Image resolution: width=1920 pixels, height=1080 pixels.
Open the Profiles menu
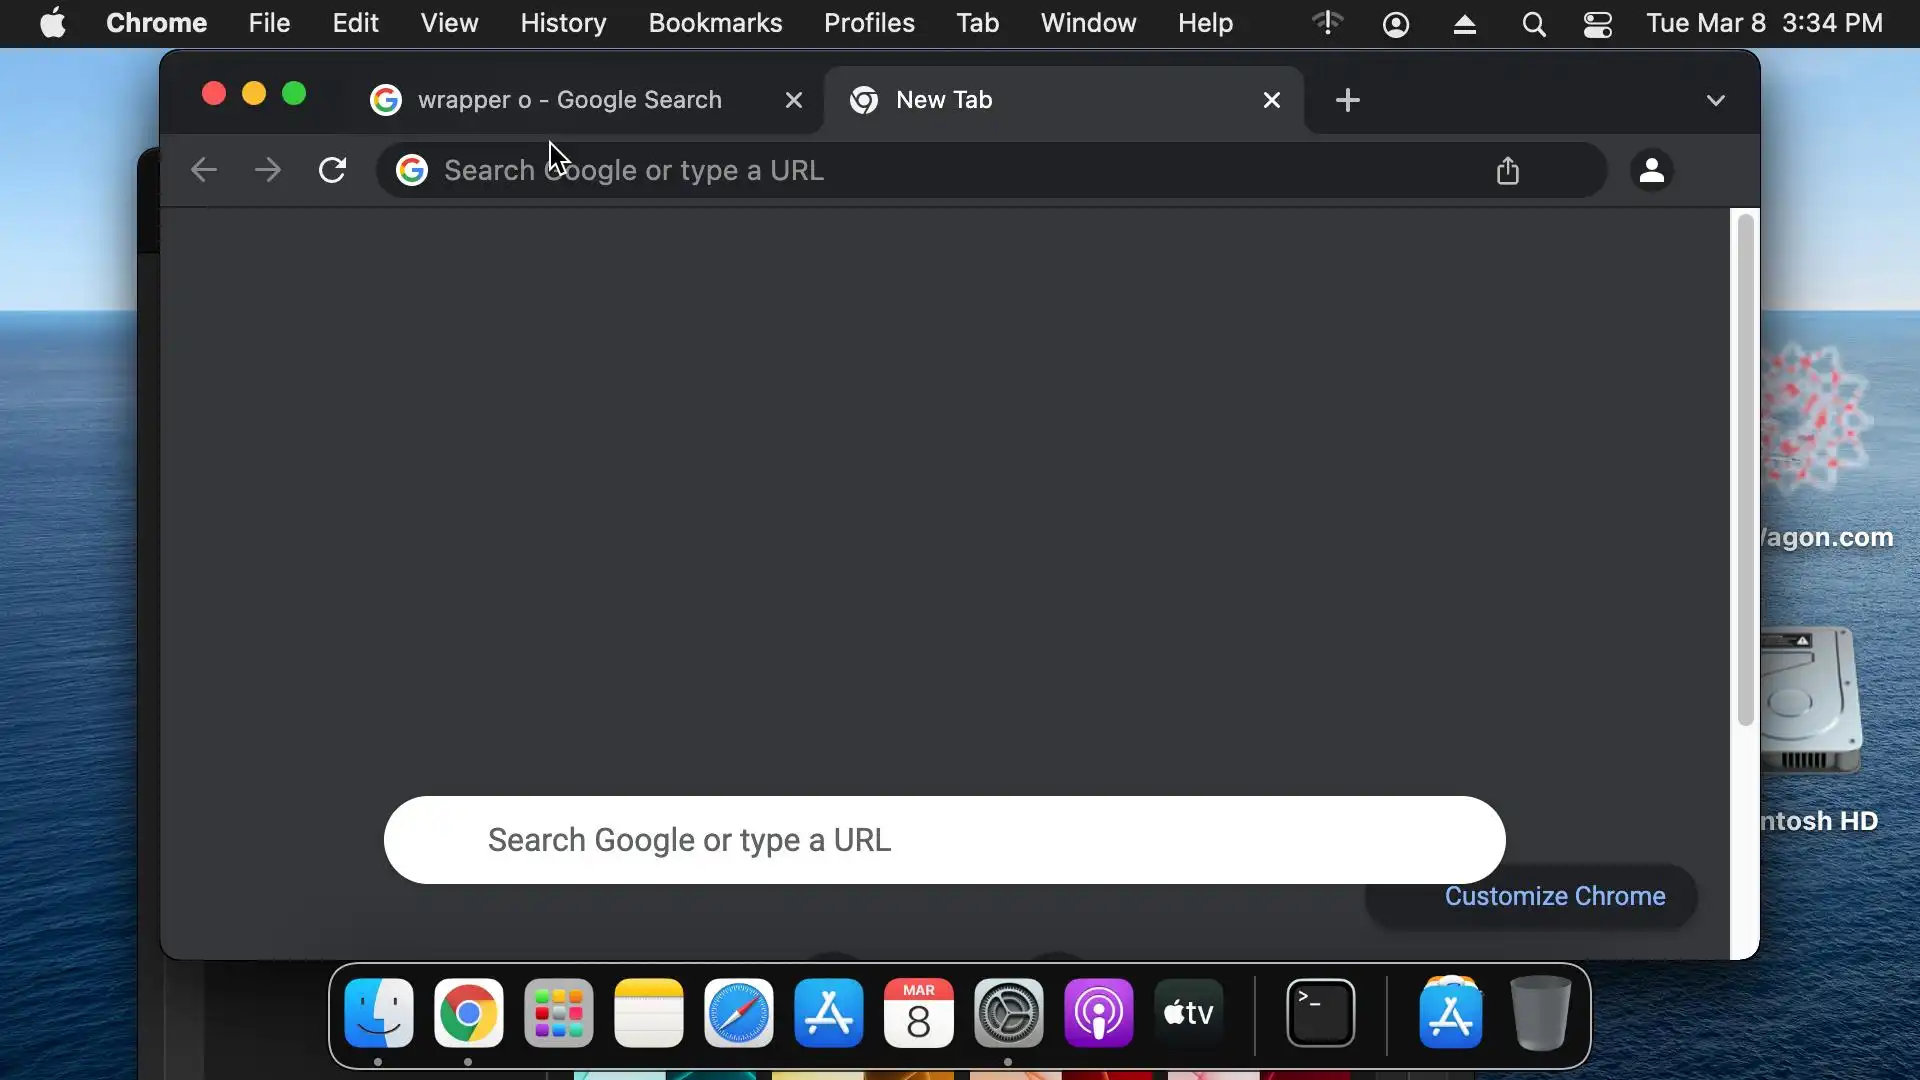coord(869,23)
